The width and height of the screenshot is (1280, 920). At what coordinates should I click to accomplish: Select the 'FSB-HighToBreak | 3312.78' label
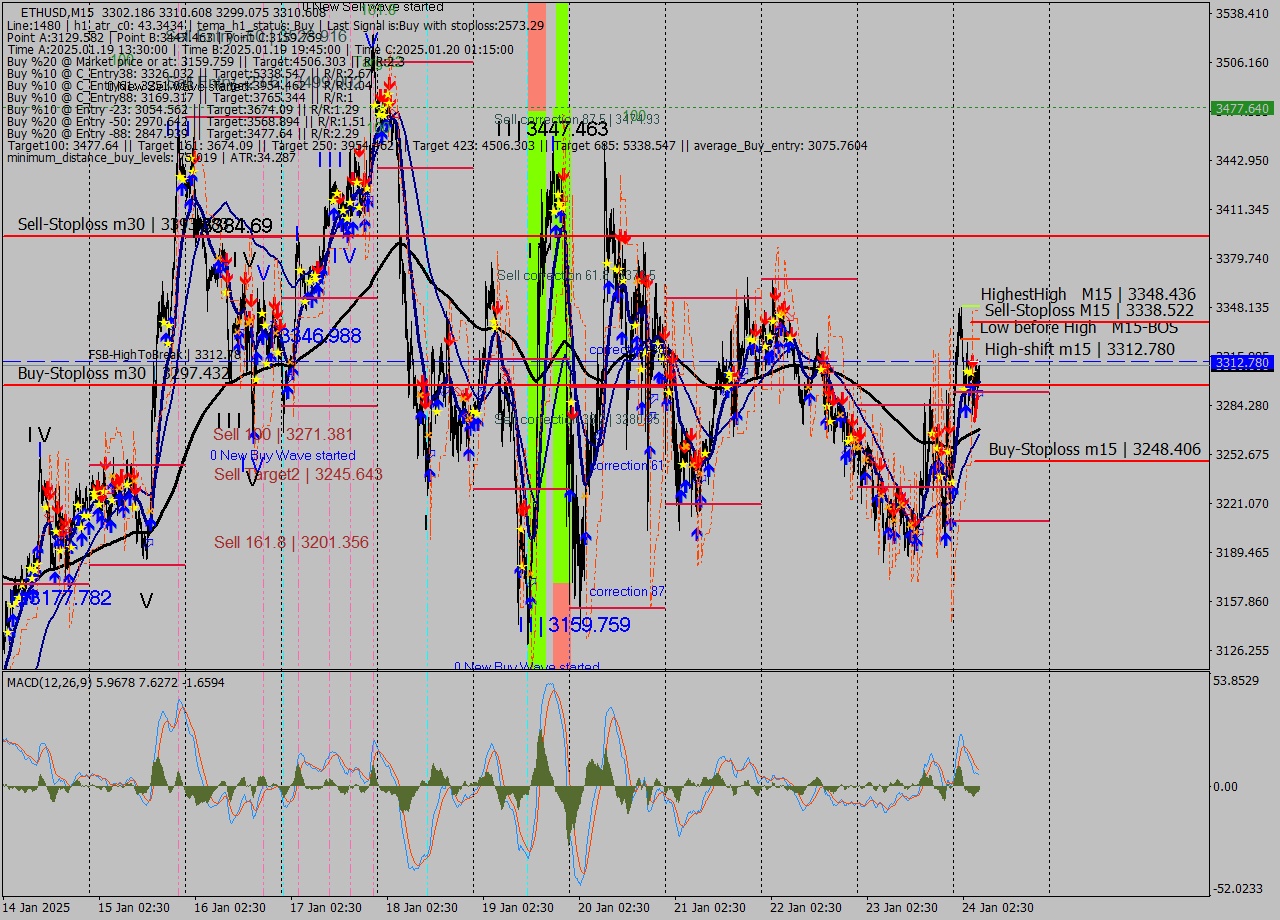pyautogui.click(x=164, y=354)
